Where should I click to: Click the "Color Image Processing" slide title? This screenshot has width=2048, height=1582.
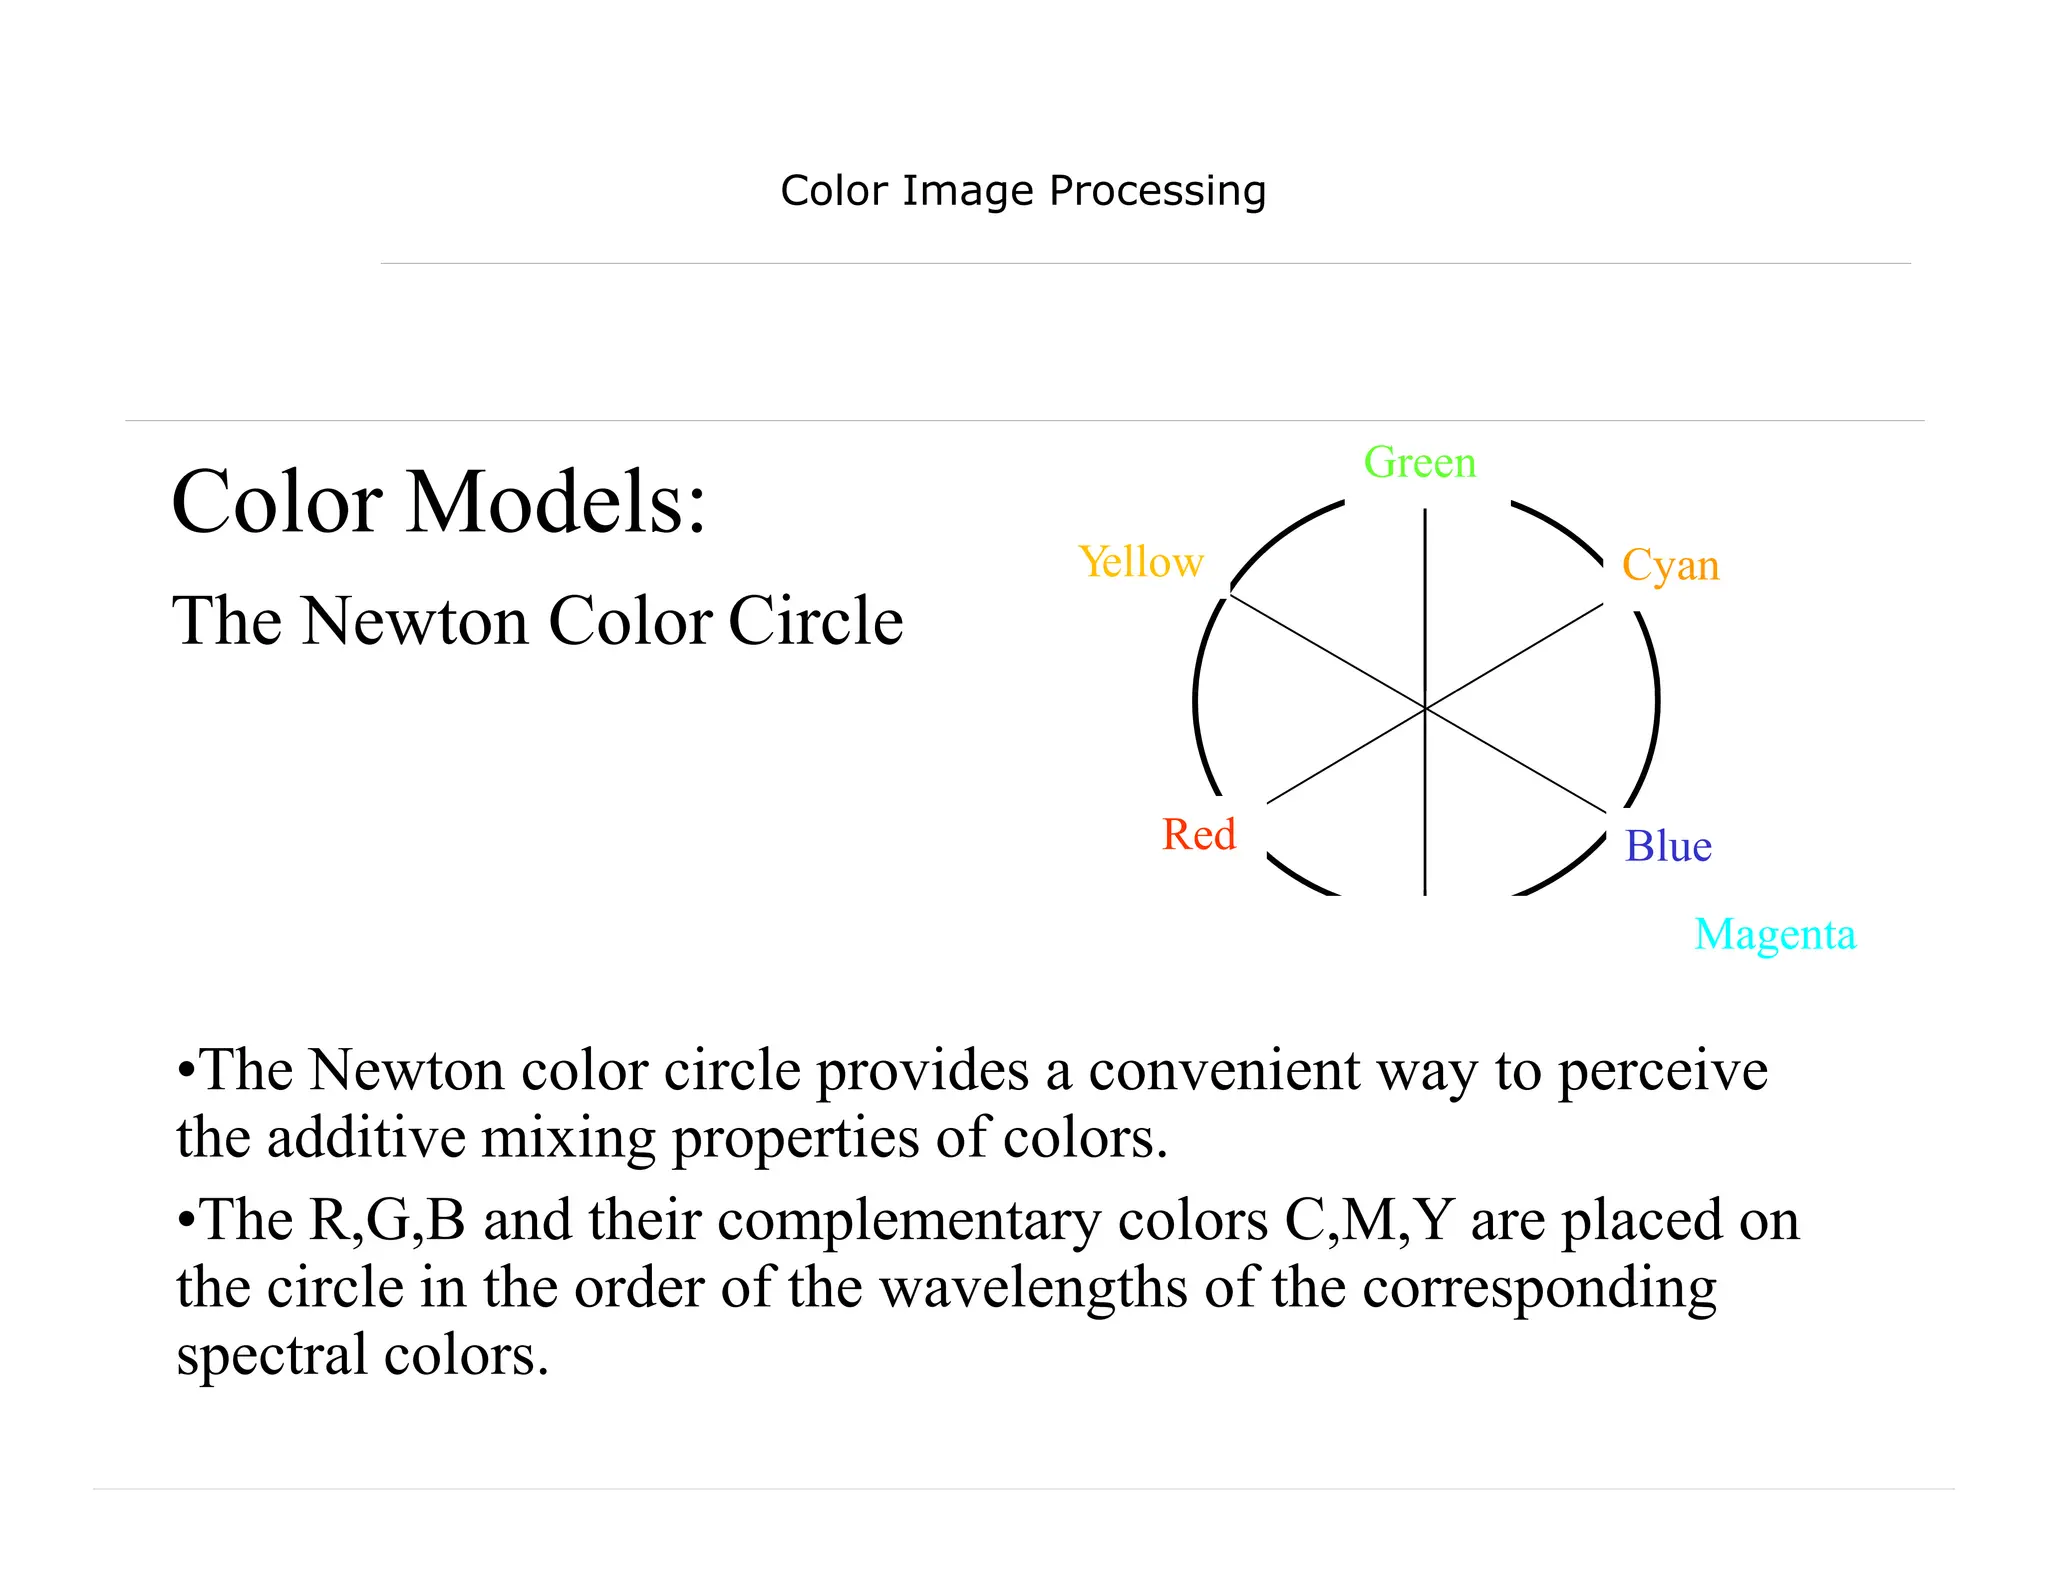click(x=1023, y=190)
